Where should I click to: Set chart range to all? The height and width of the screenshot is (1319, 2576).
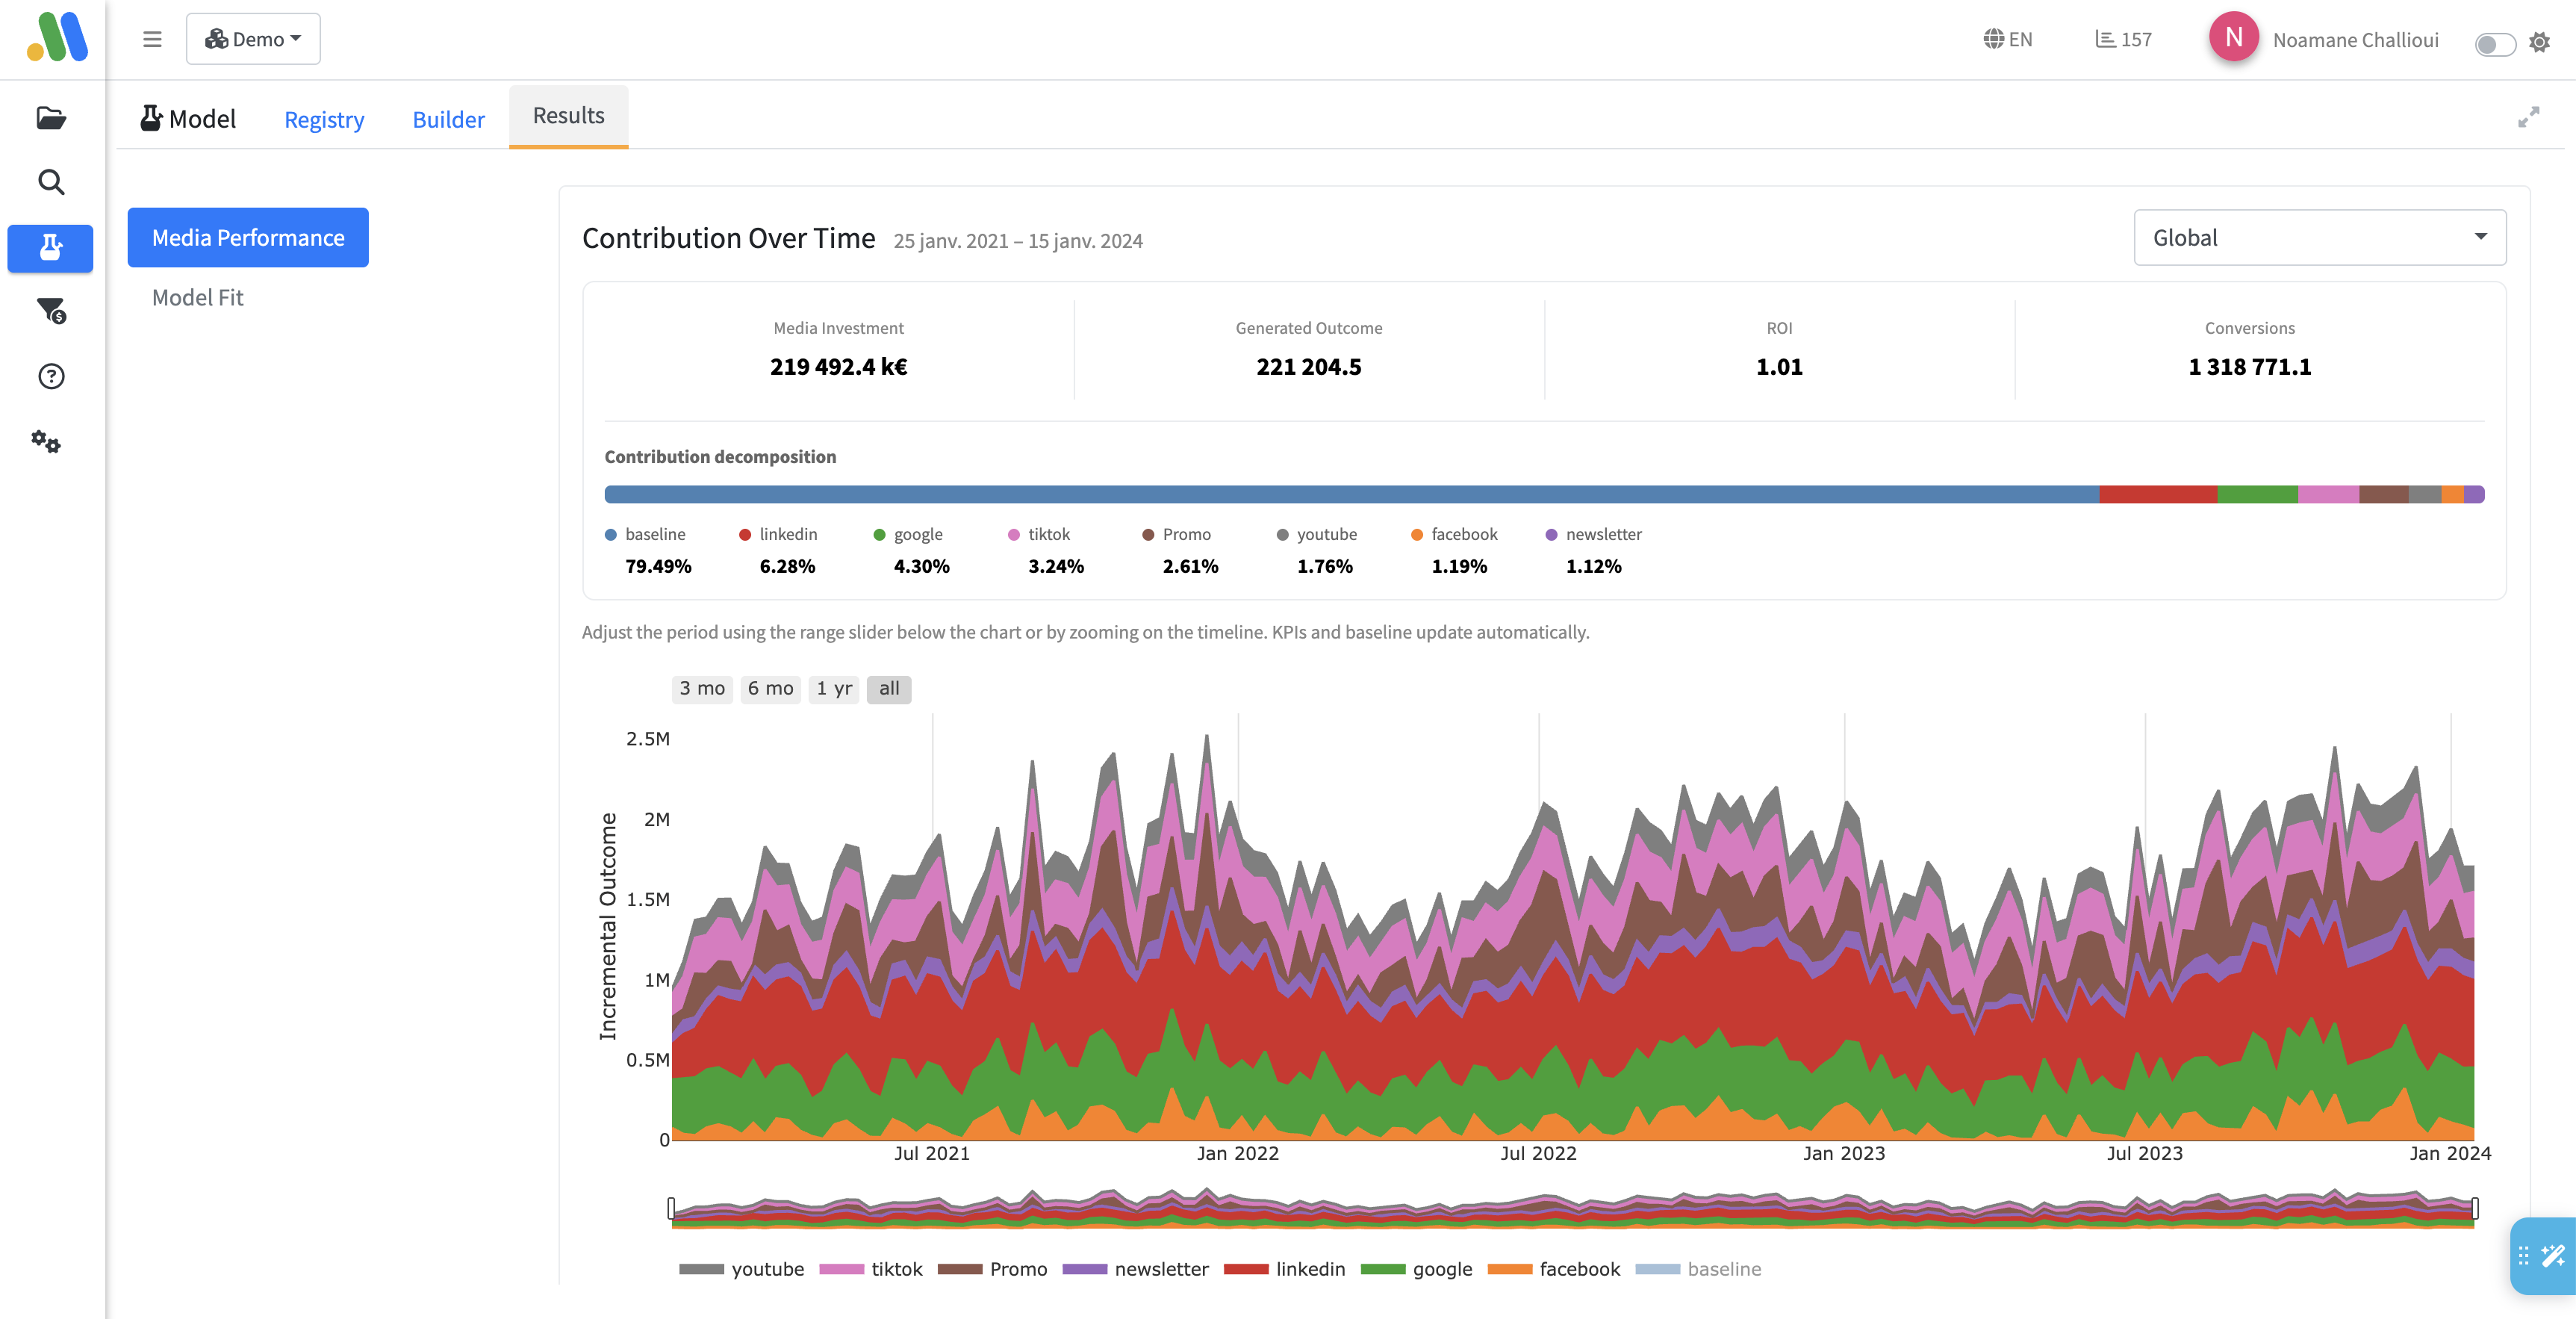pyautogui.click(x=889, y=688)
